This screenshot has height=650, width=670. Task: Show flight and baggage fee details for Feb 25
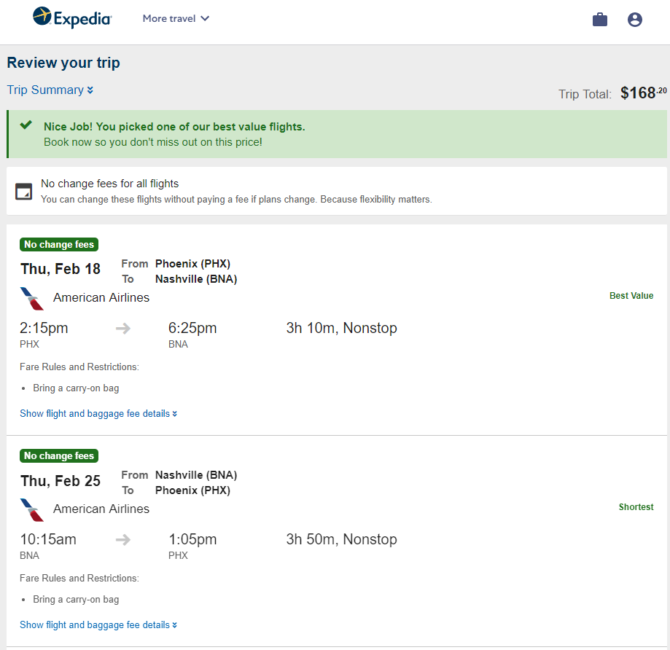click(x=98, y=624)
